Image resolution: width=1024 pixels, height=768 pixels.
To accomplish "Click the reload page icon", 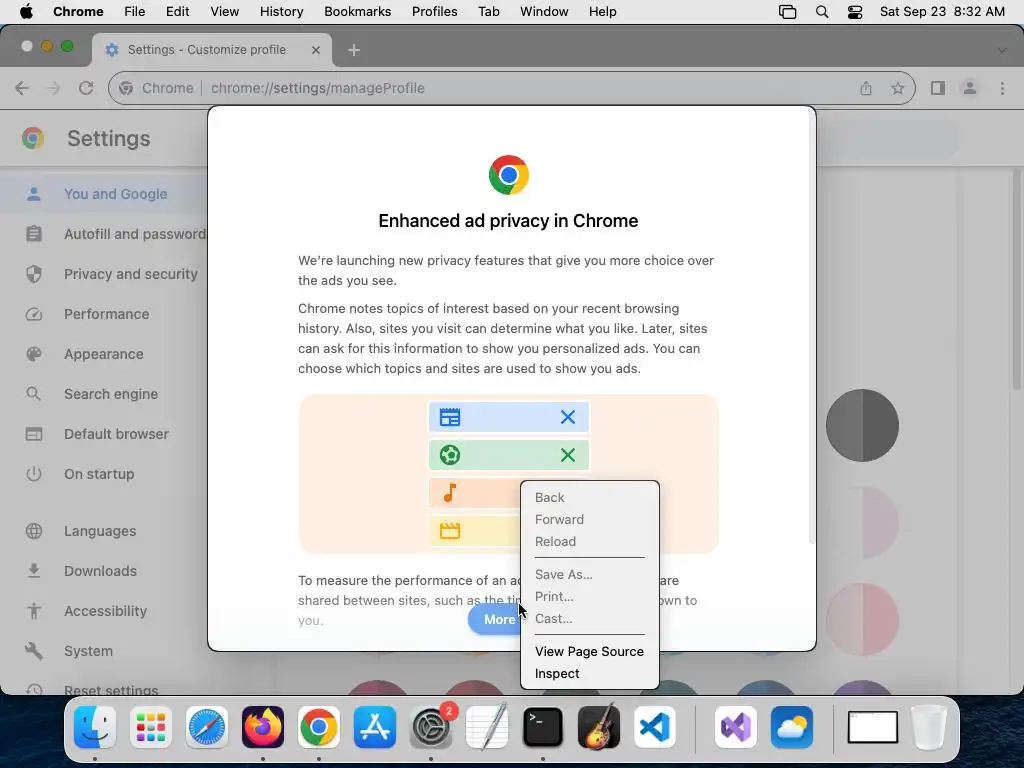I will pyautogui.click(x=86, y=88).
